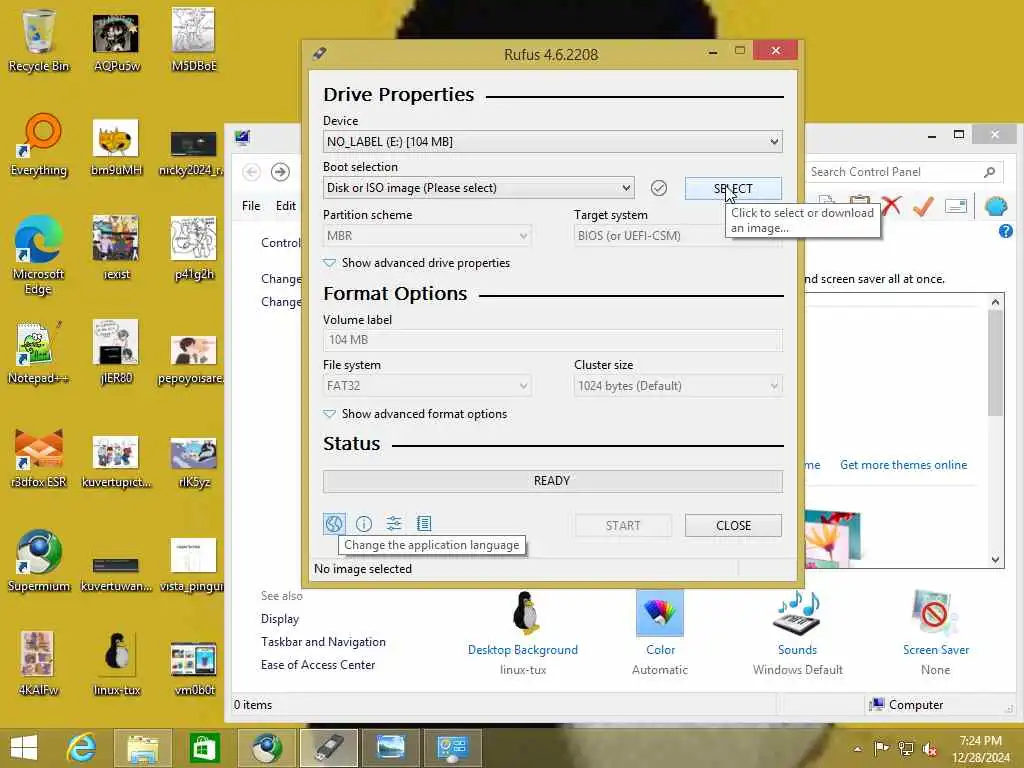
Task: Click the themes list scrollbar down arrow
Action: [995, 560]
